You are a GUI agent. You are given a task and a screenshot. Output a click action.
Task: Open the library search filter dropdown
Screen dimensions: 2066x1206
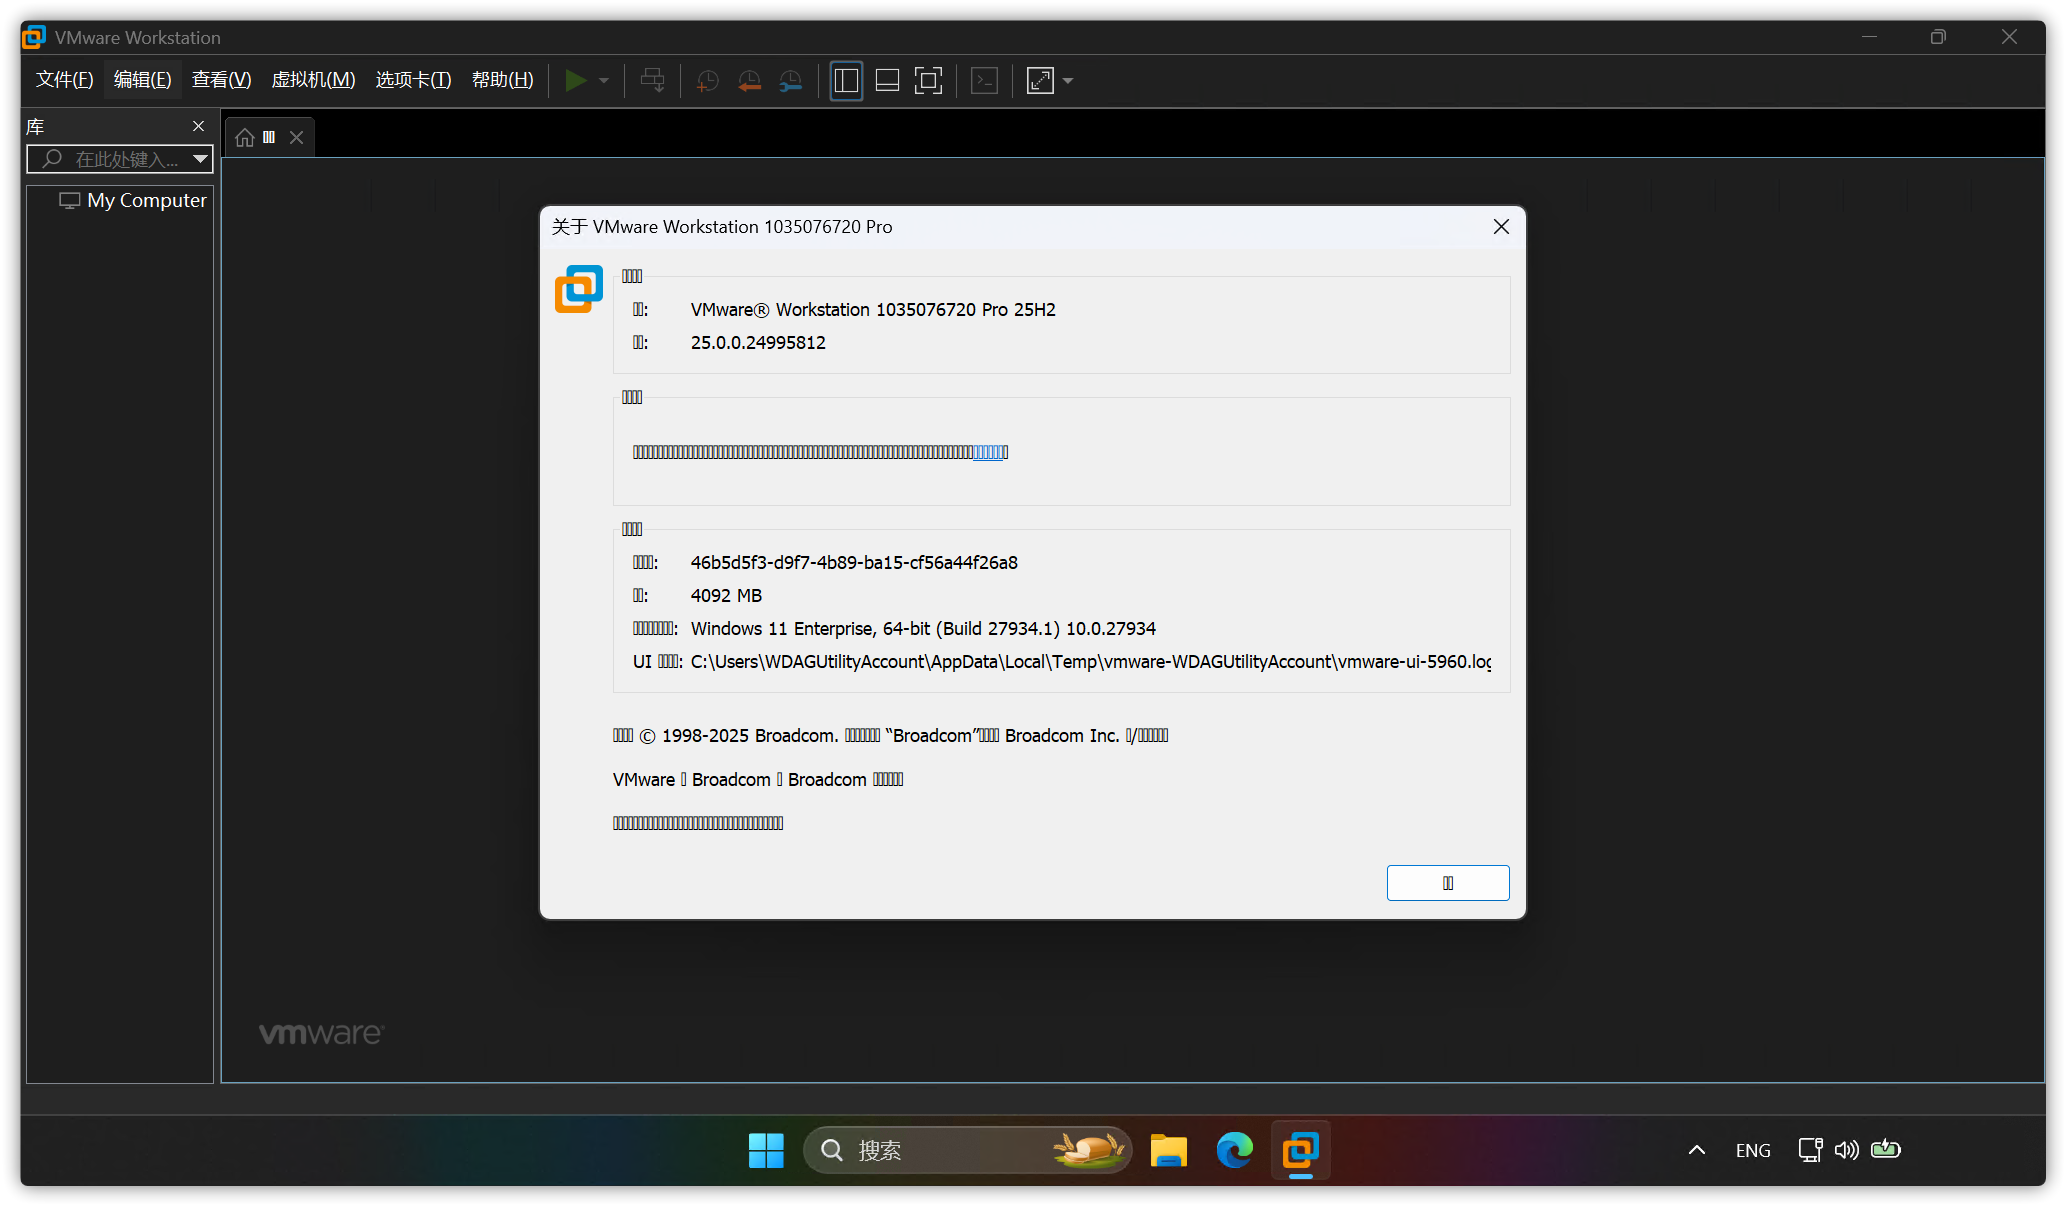200,159
